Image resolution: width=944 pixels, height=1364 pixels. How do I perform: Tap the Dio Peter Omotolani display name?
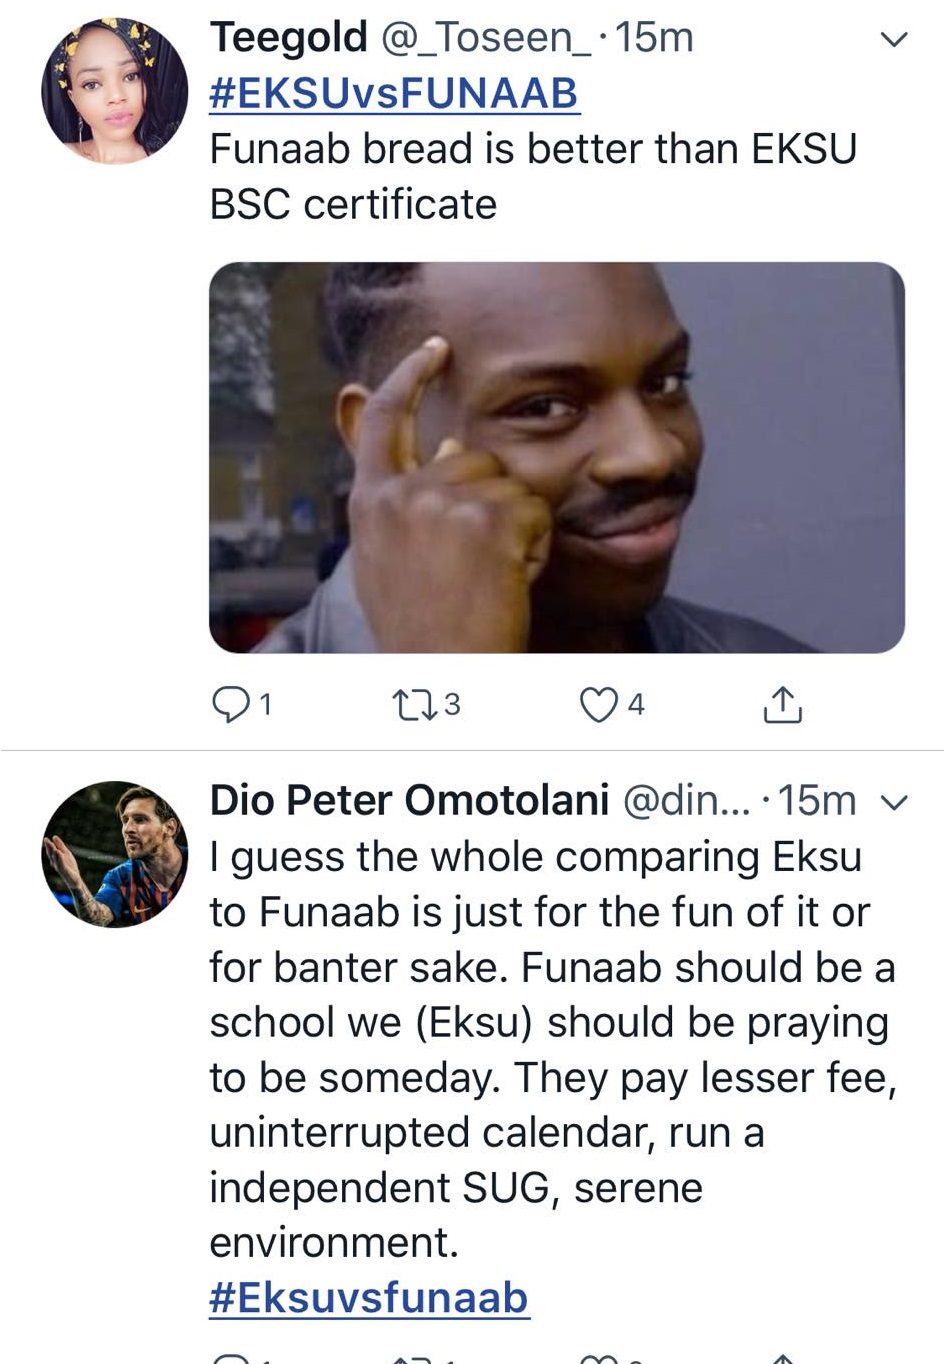pyautogui.click(x=409, y=800)
